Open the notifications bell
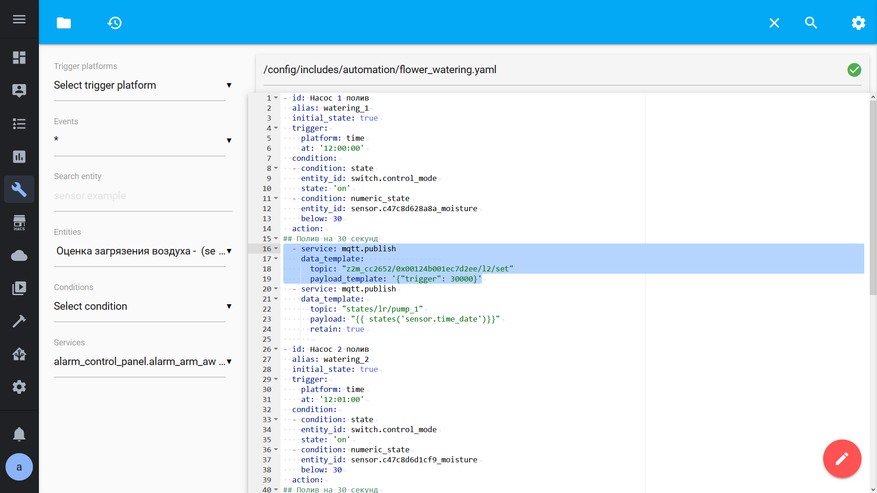Viewport: 877px width, 493px height. tap(19, 434)
